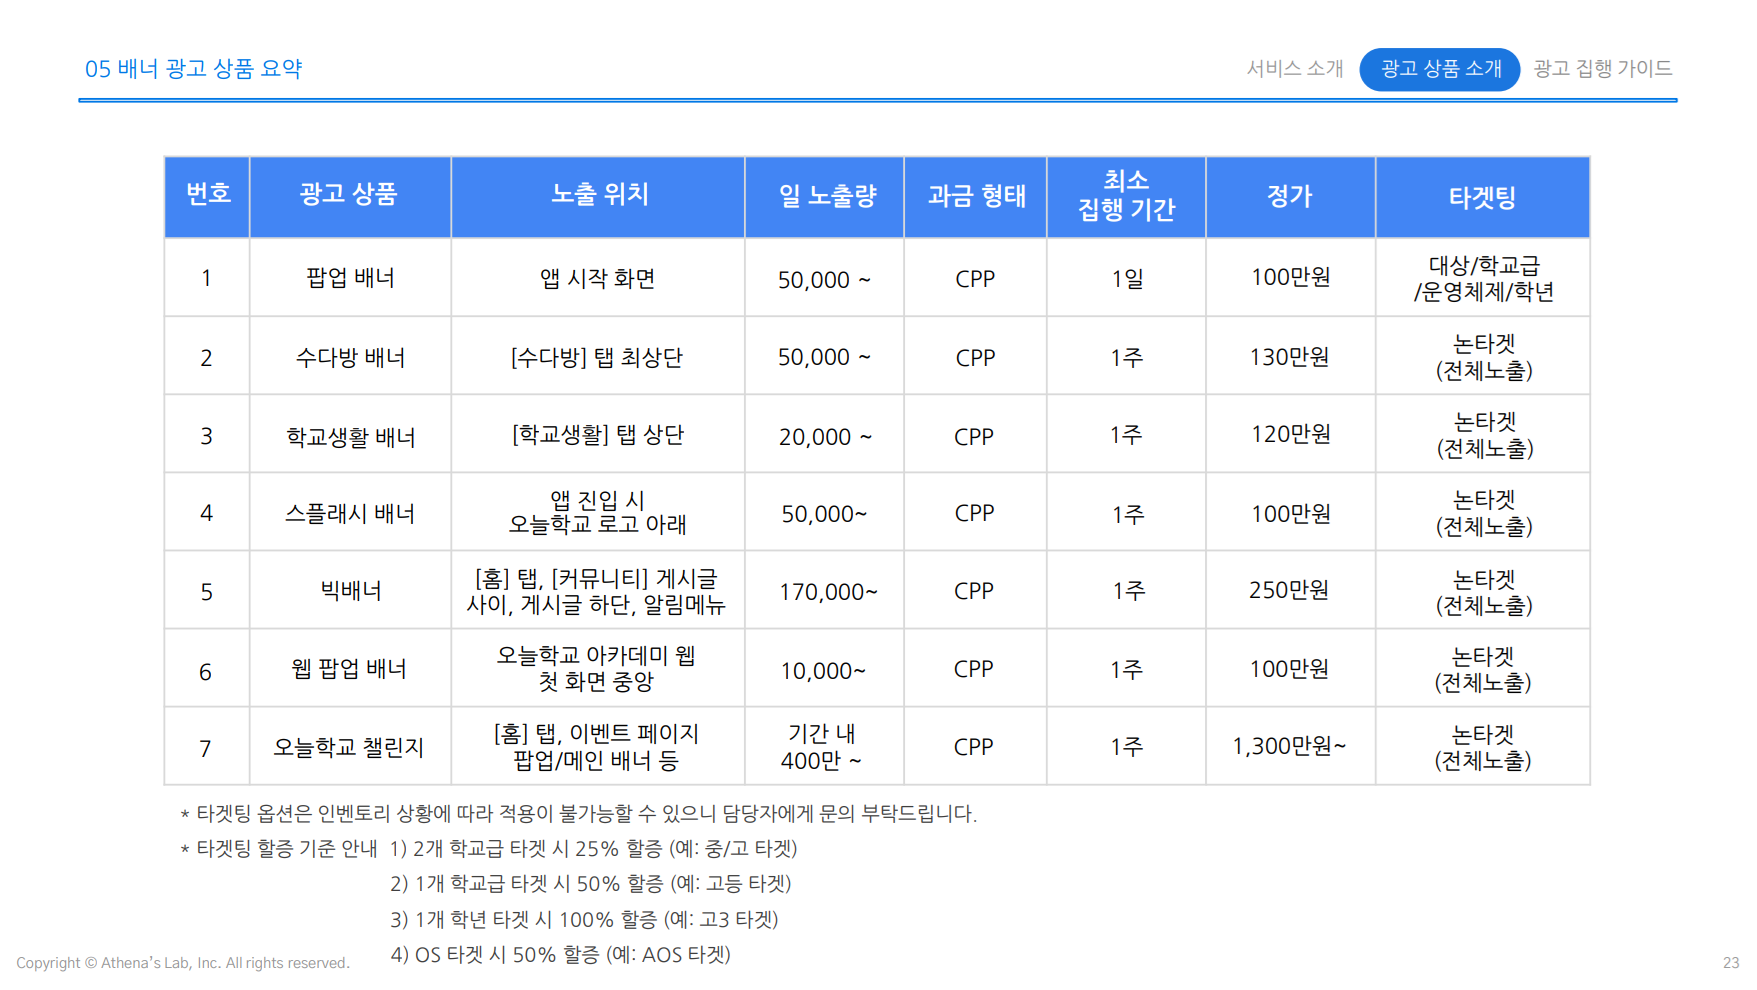Click the 광고 상품 column header
The image size is (1757, 990).
tap(349, 196)
